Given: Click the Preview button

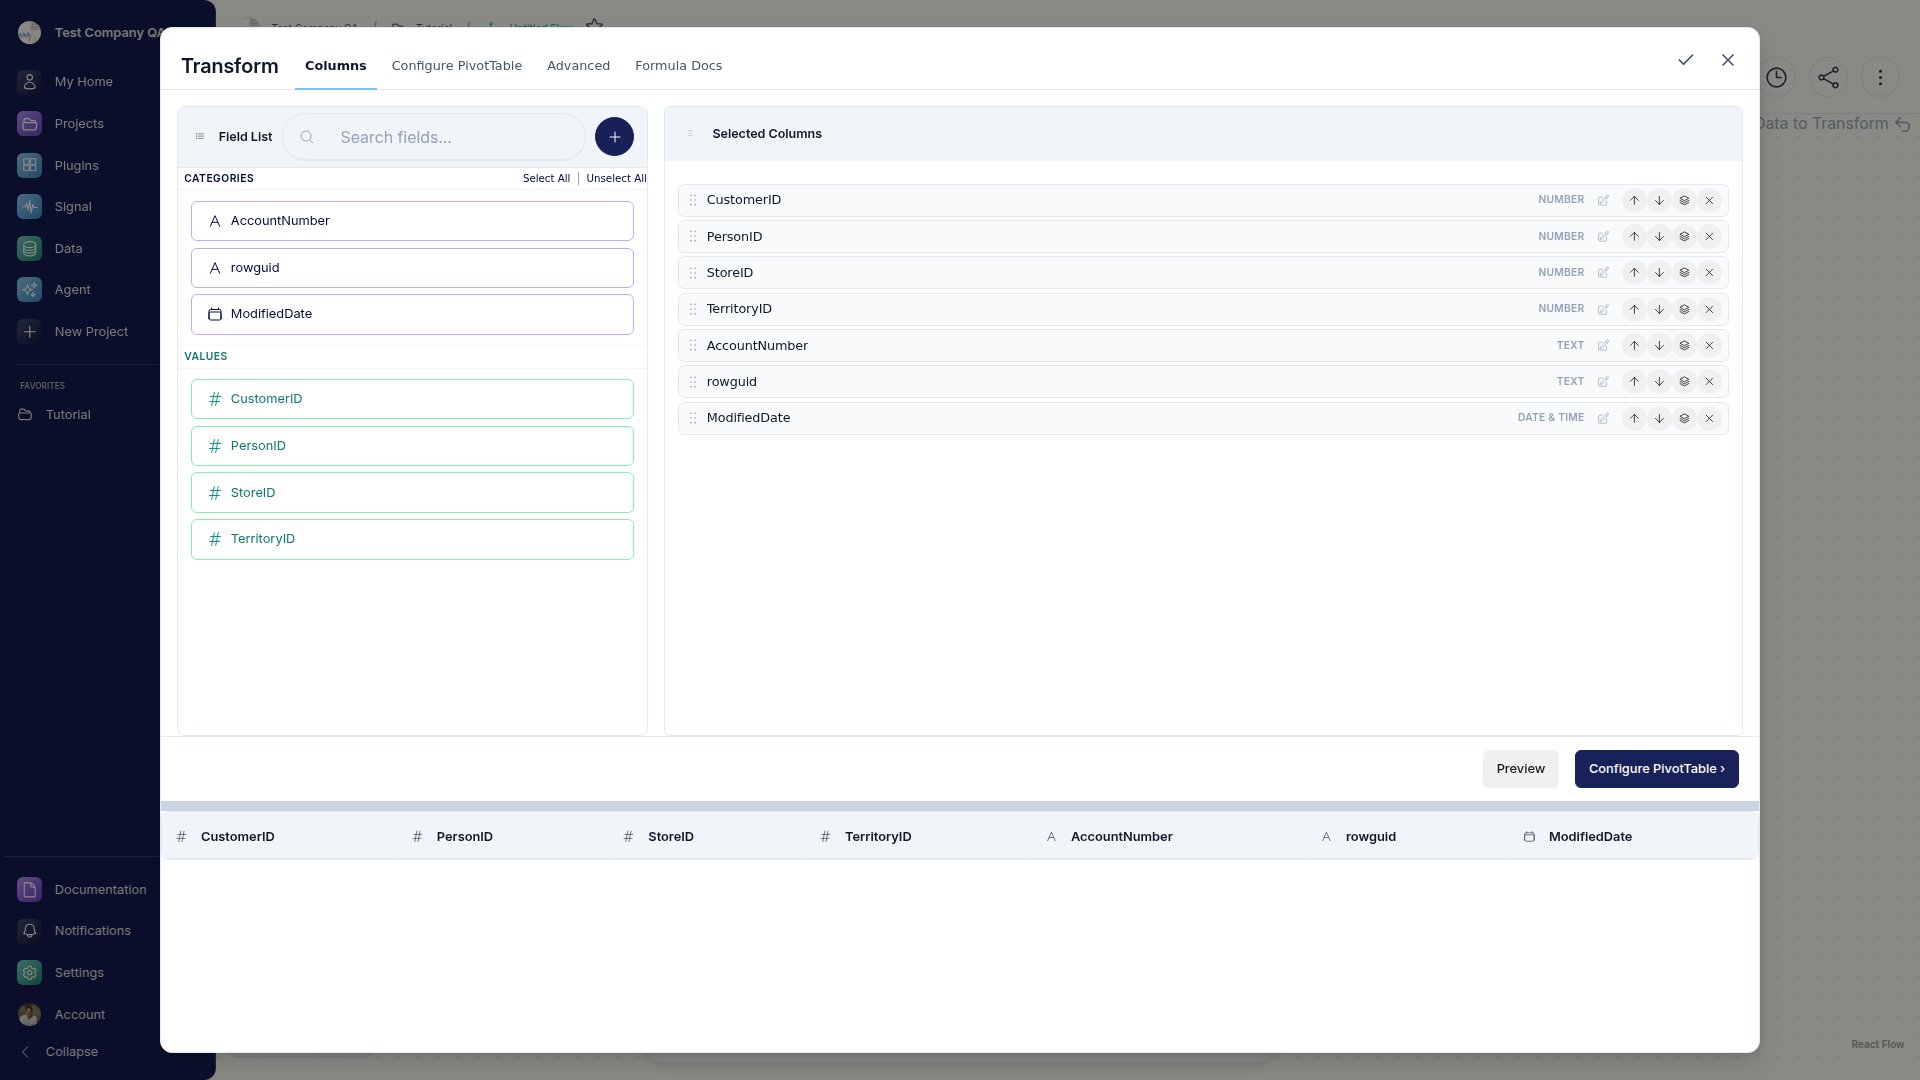Looking at the screenshot, I should click(1520, 769).
